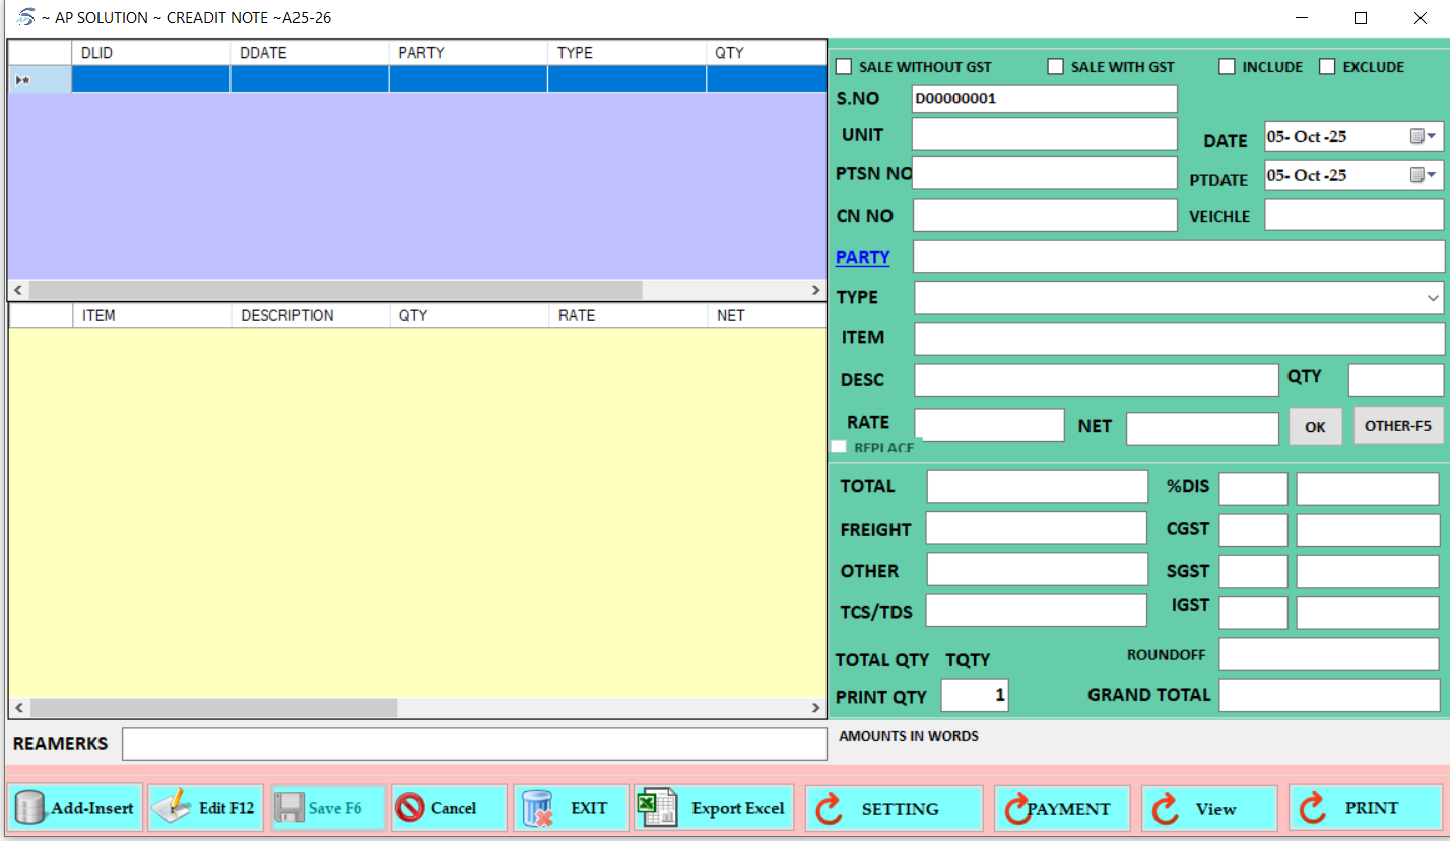Open the DATE calendar dropdown
The image size is (1450, 841).
[1423, 136]
